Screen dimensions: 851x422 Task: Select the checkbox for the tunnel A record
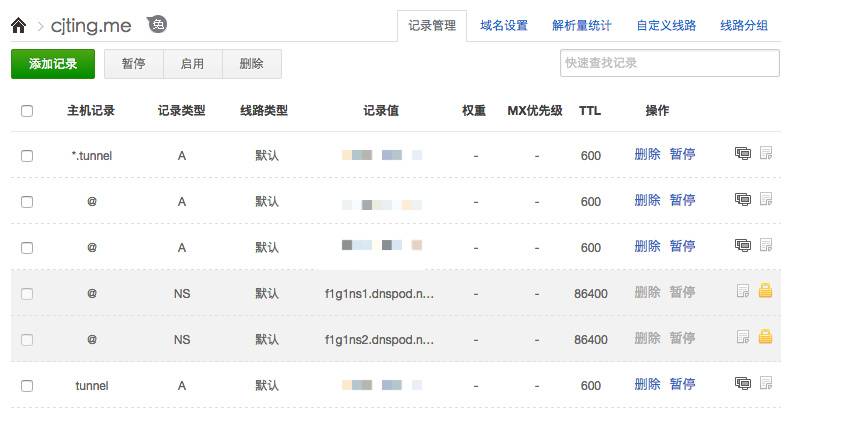pyautogui.click(x=27, y=386)
